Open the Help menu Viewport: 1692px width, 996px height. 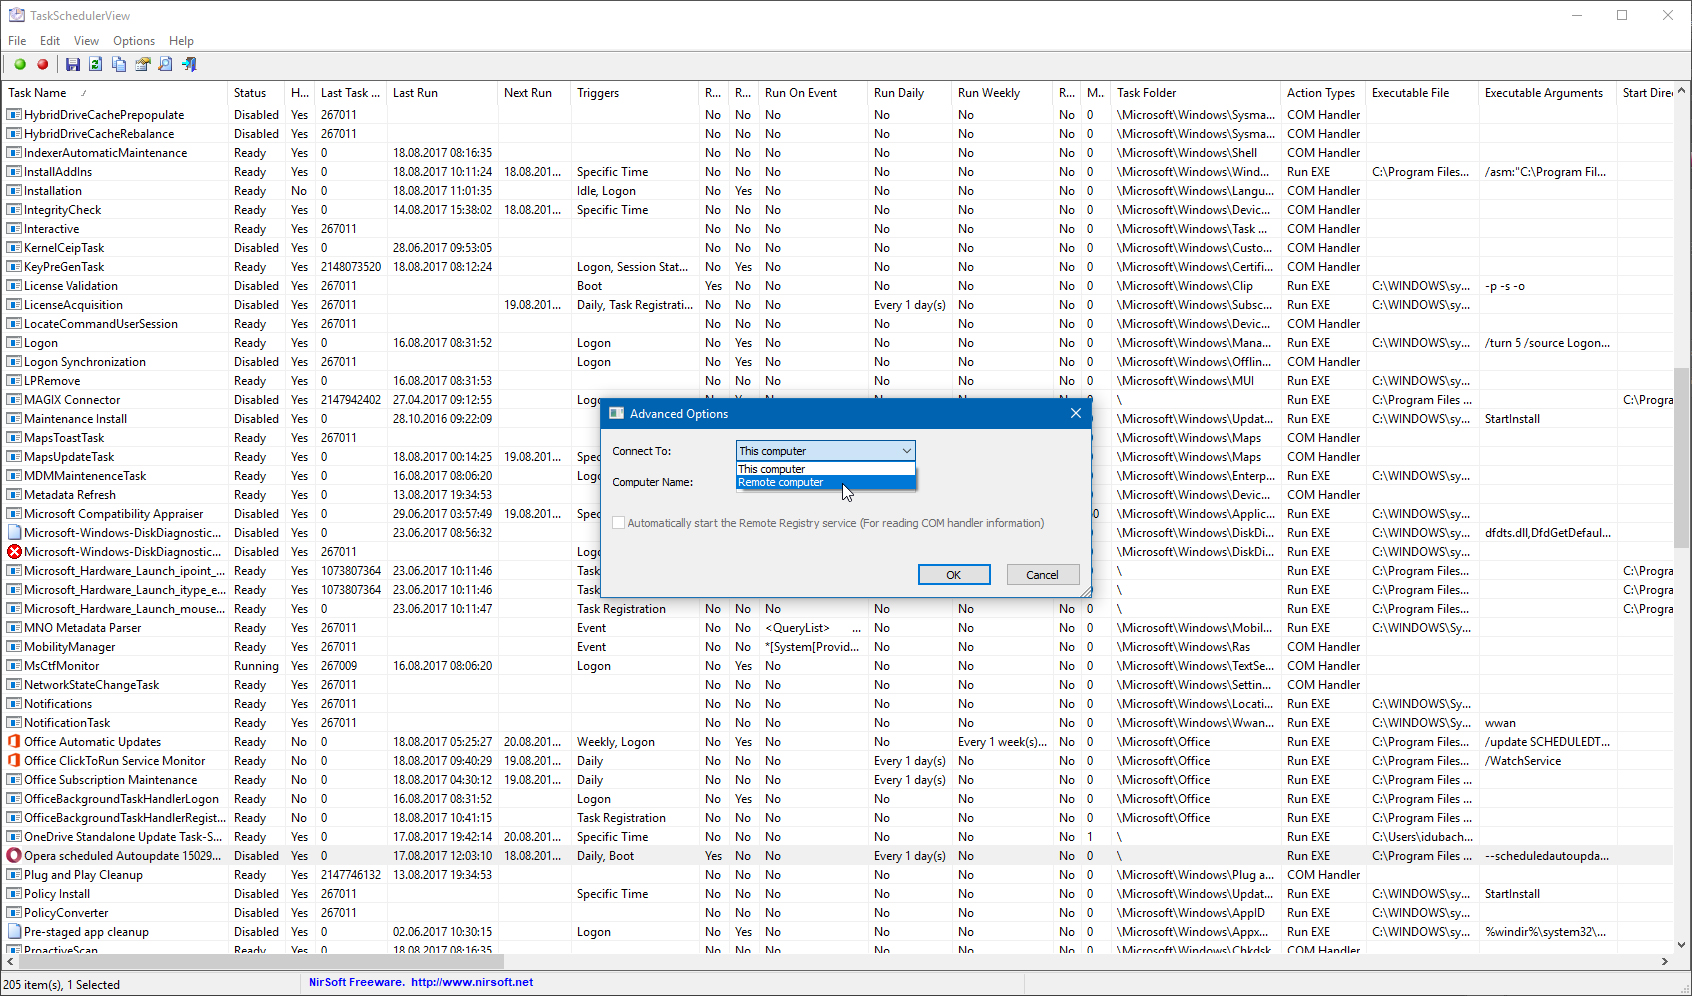181,41
